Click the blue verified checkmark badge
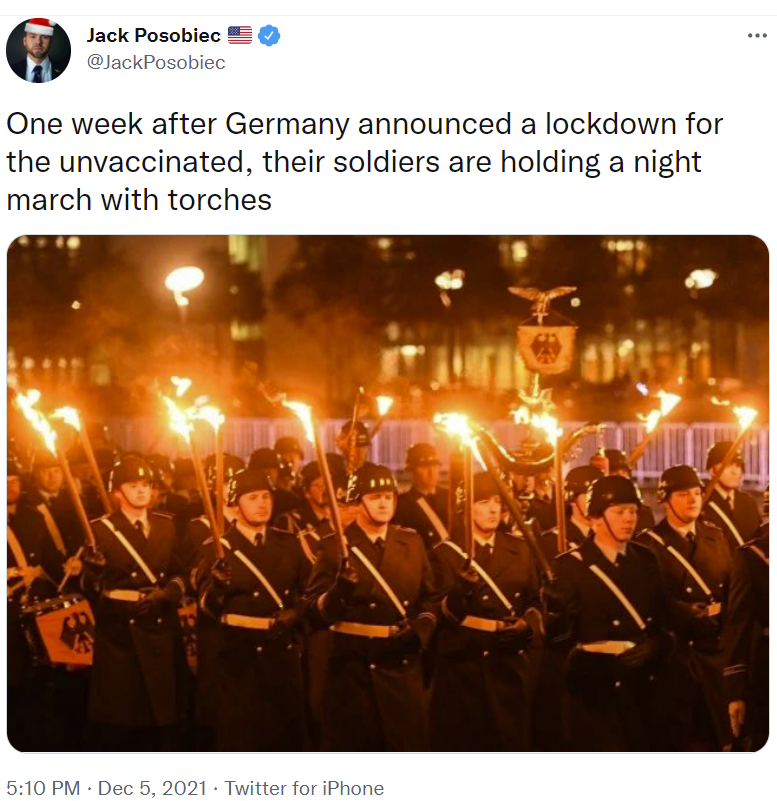 click(269, 36)
